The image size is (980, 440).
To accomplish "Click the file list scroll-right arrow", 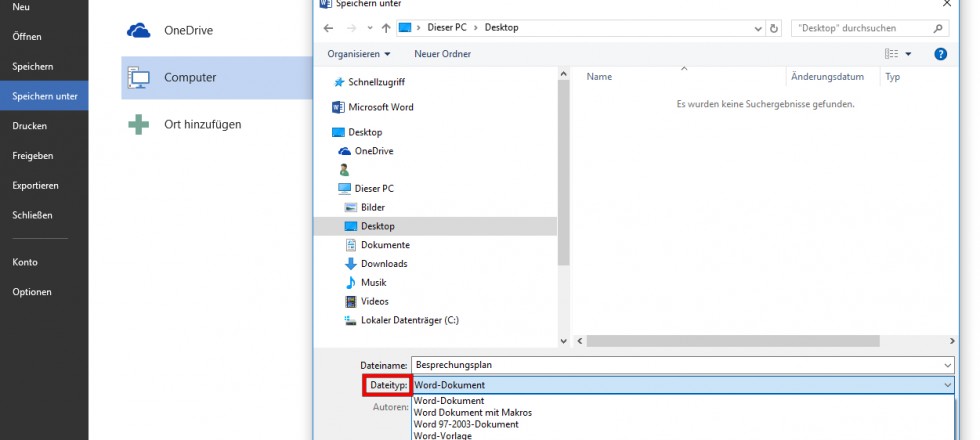I will (952, 341).
